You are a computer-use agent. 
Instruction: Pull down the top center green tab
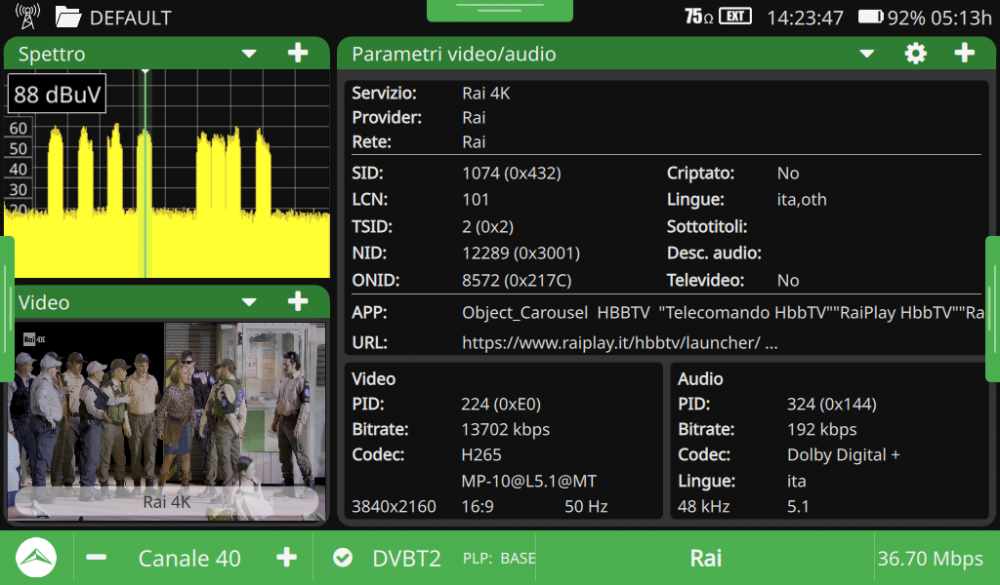coord(500,10)
